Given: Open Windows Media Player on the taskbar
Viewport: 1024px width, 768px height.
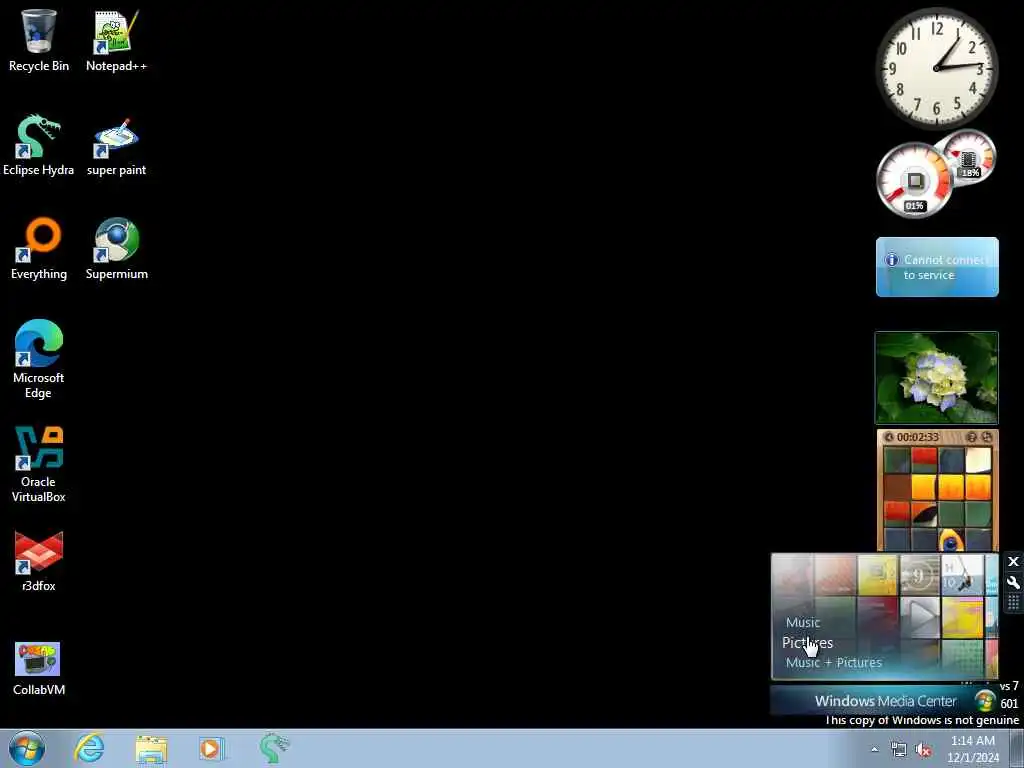Looking at the screenshot, I should click(x=210, y=748).
